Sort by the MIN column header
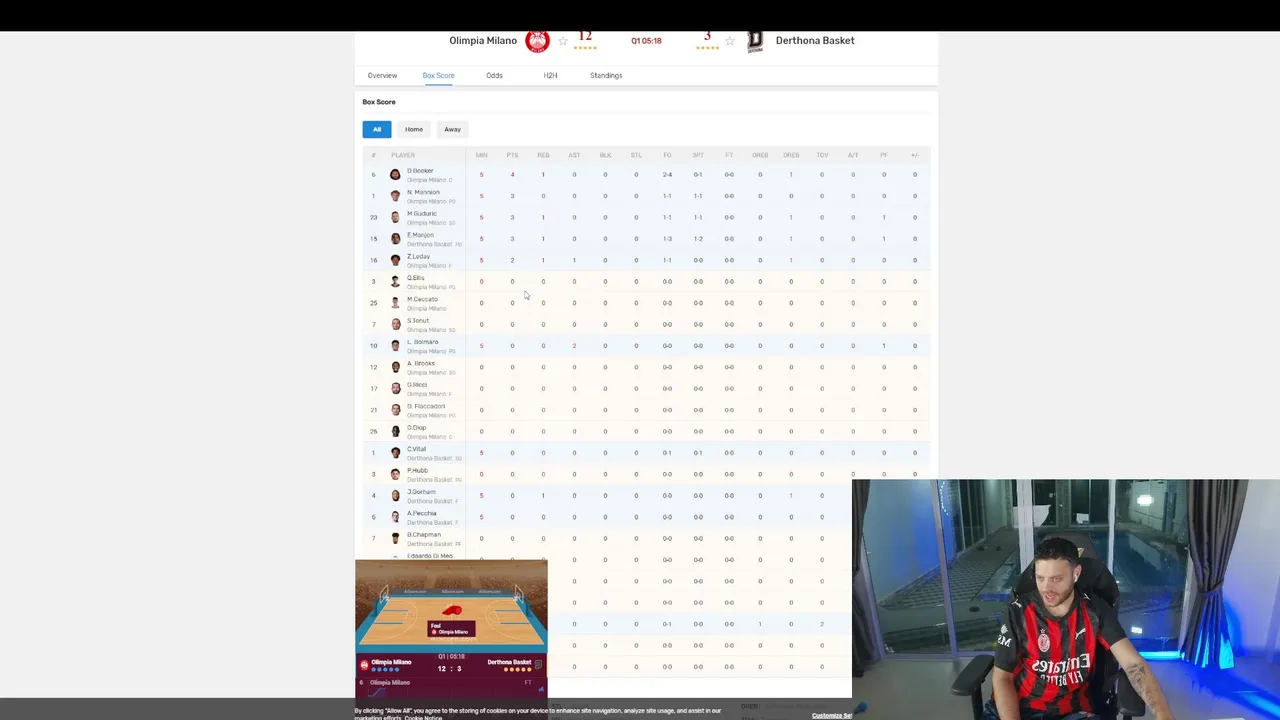 pos(481,155)
